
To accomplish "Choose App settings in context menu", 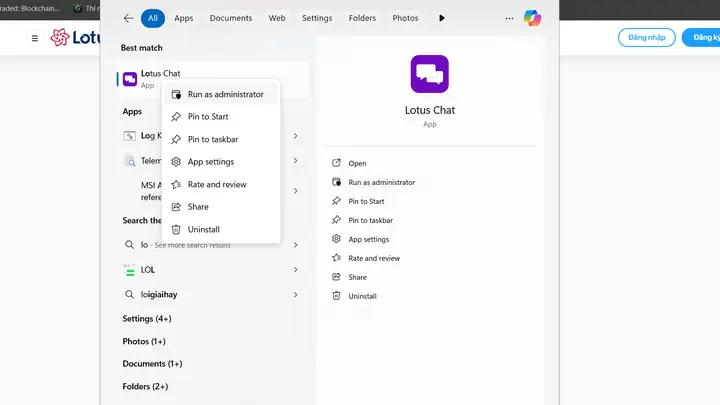I will pos(221,162).
